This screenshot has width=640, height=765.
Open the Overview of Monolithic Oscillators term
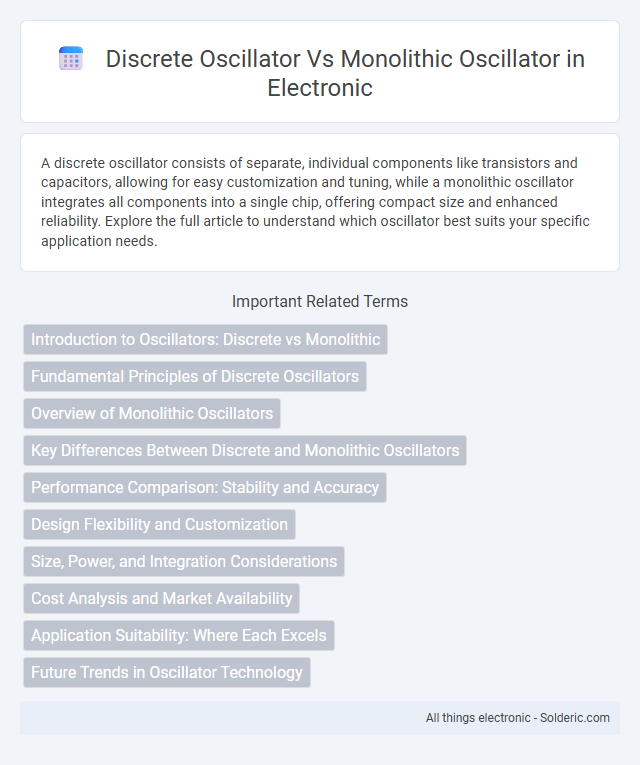(x=152, y=413)
